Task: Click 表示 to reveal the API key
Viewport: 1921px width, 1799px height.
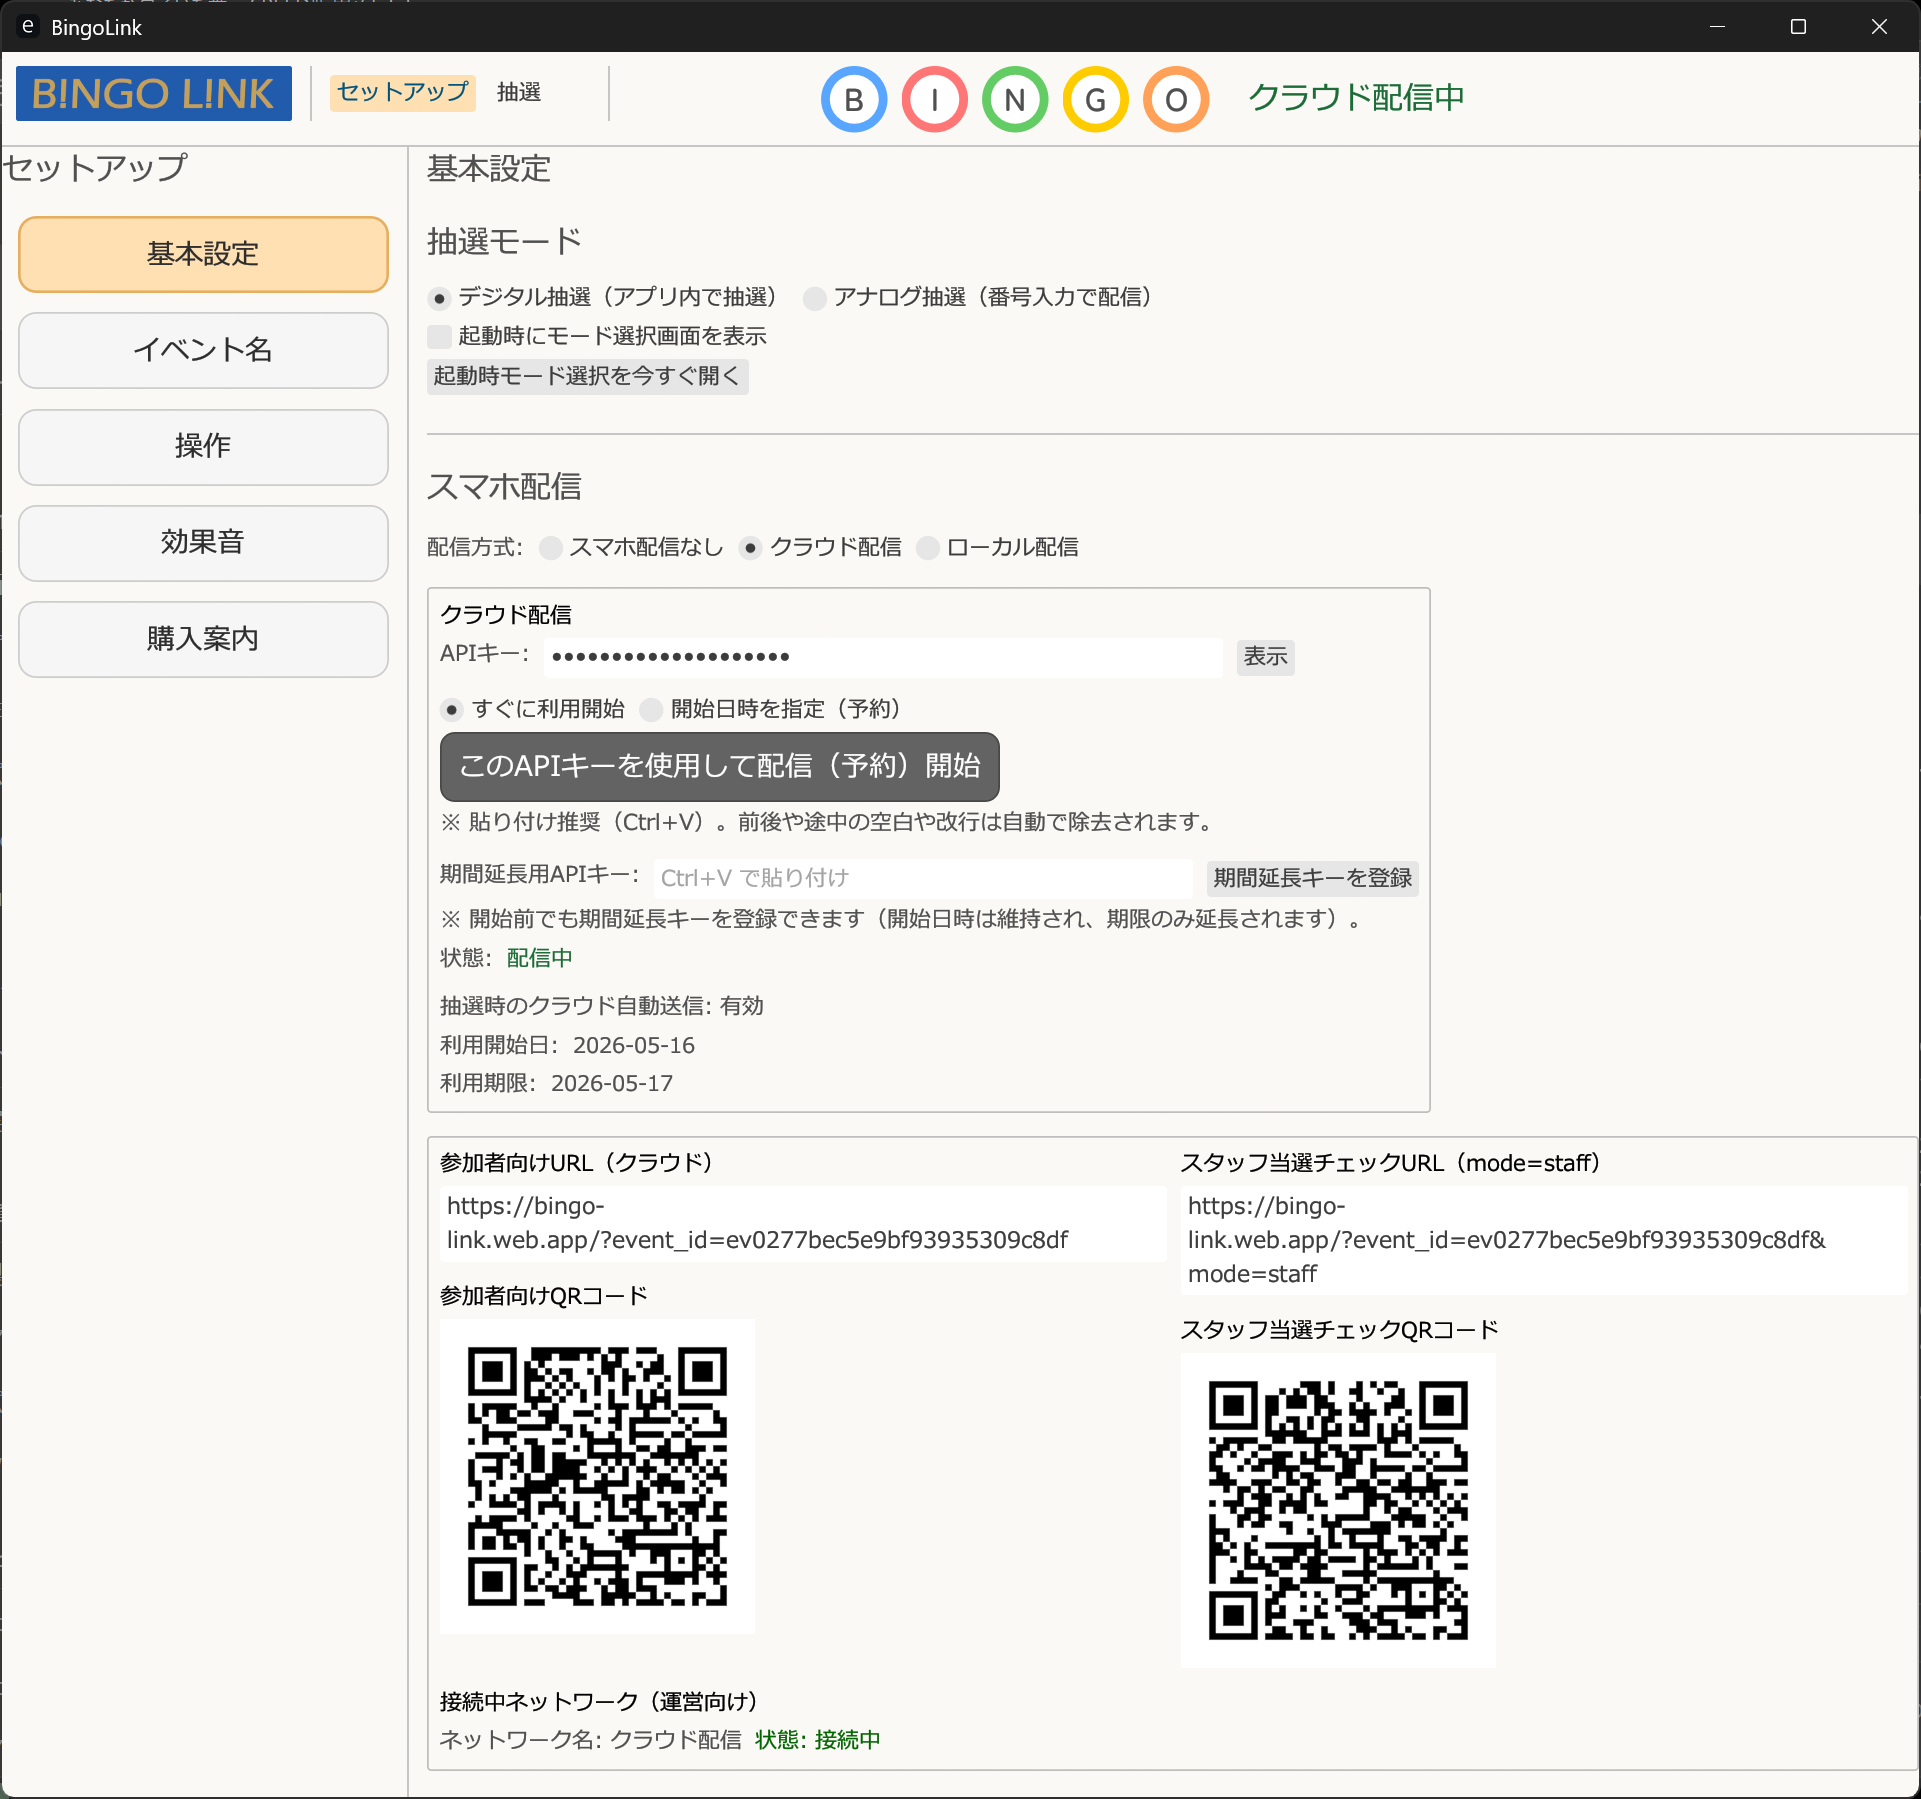Action: click(1265, 657)
